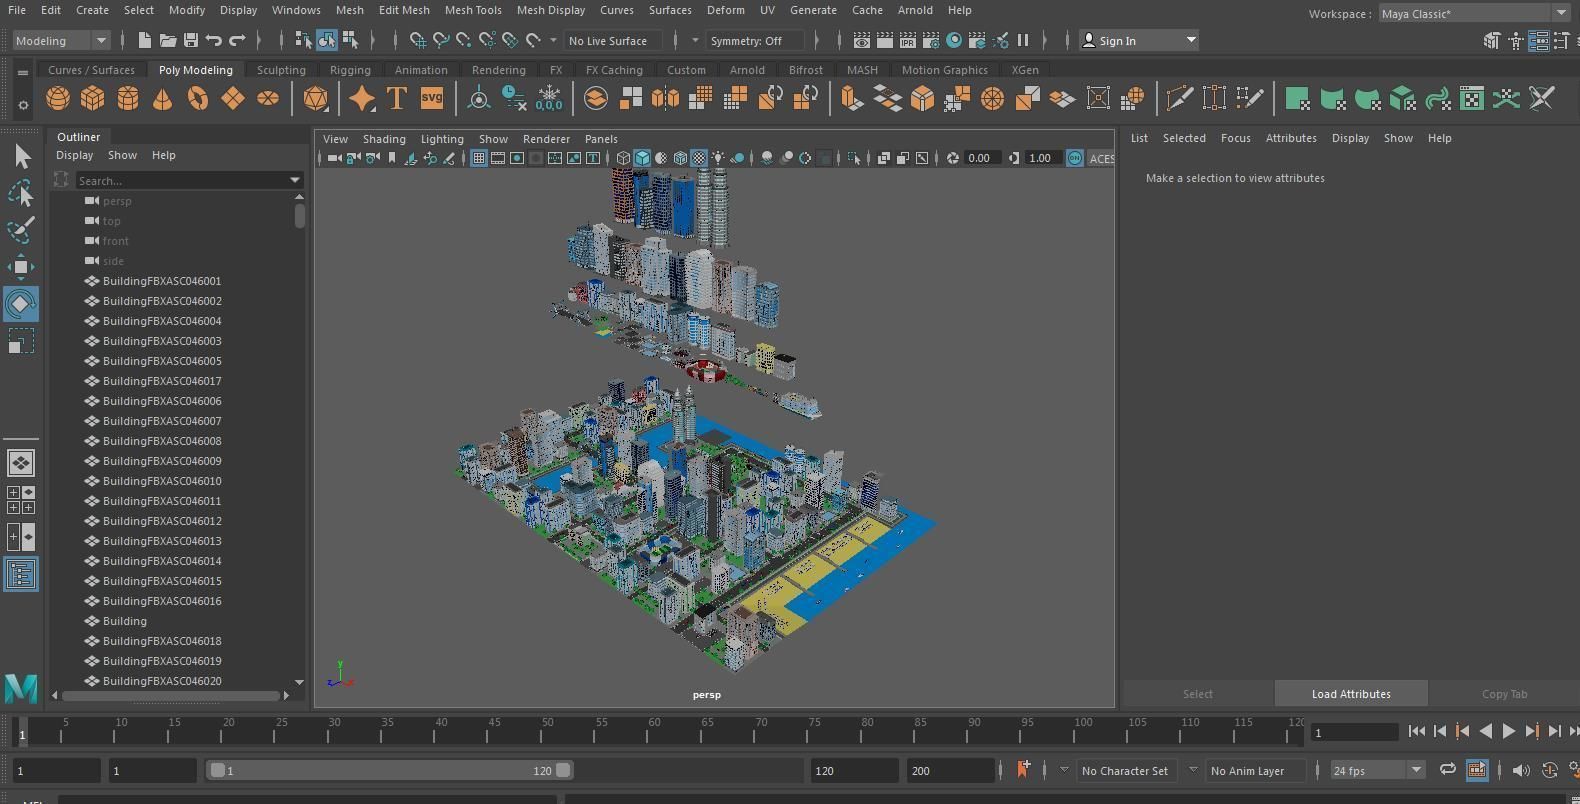Click the Multi-Cut tool shelf icon
1580x804 pixels.
coord(1179,98)
